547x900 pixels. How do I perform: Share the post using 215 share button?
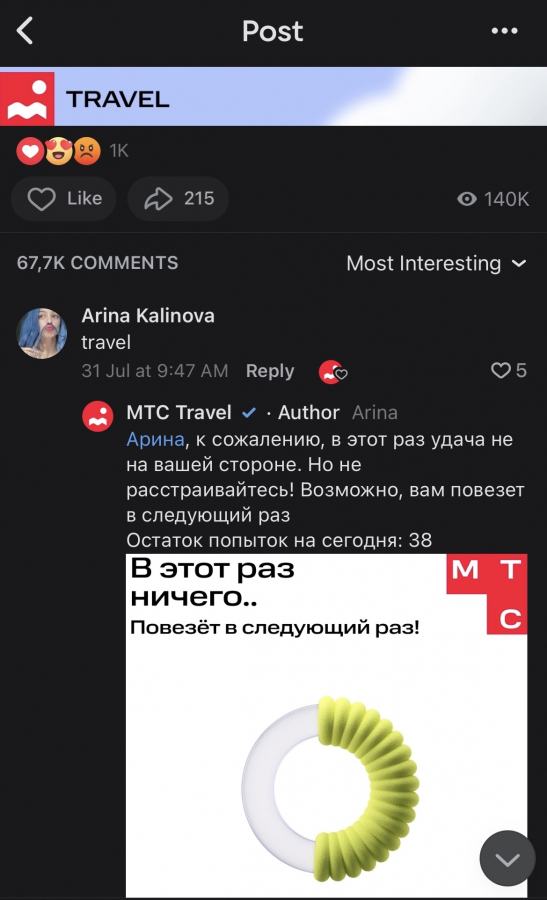(178, 199)
